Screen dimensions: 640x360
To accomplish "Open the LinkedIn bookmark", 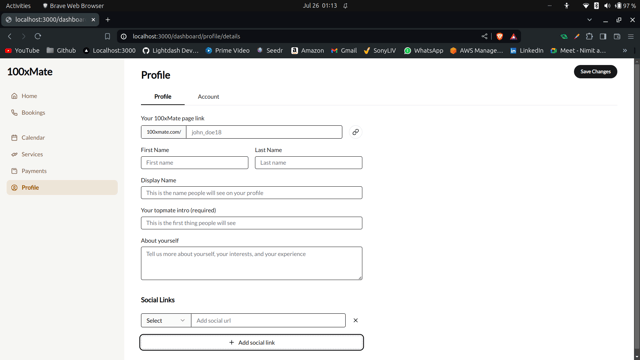I will tap(527, 51).
